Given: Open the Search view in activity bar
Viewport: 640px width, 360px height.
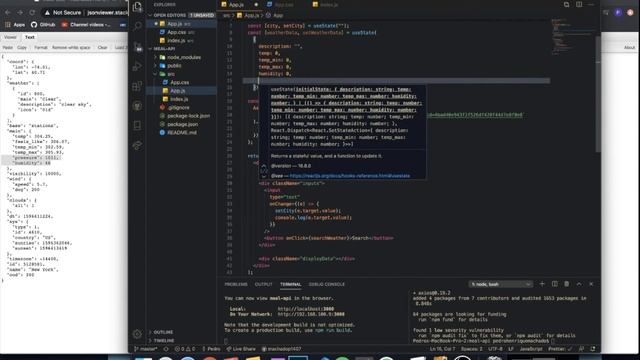Looking at the screenshot, I should (138, 26).
